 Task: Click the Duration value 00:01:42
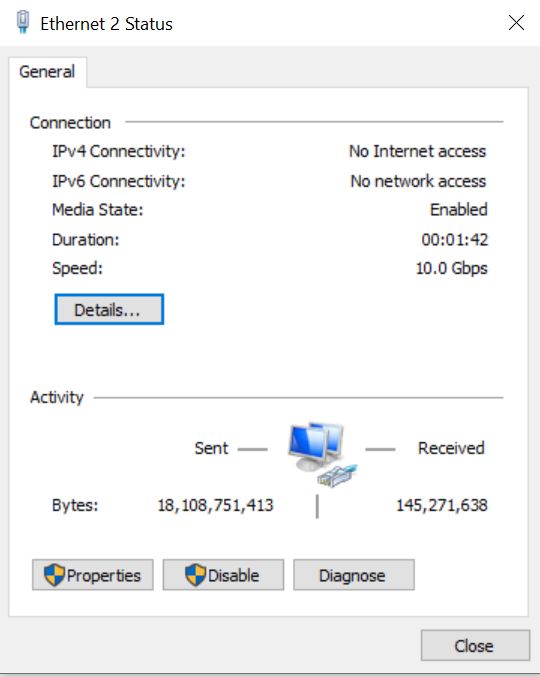coord(455,240)
